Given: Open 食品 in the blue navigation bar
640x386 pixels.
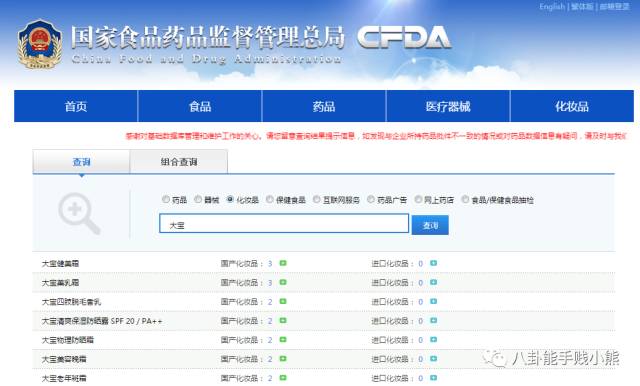Looking at the screenshot, I should tap(200, 106).
